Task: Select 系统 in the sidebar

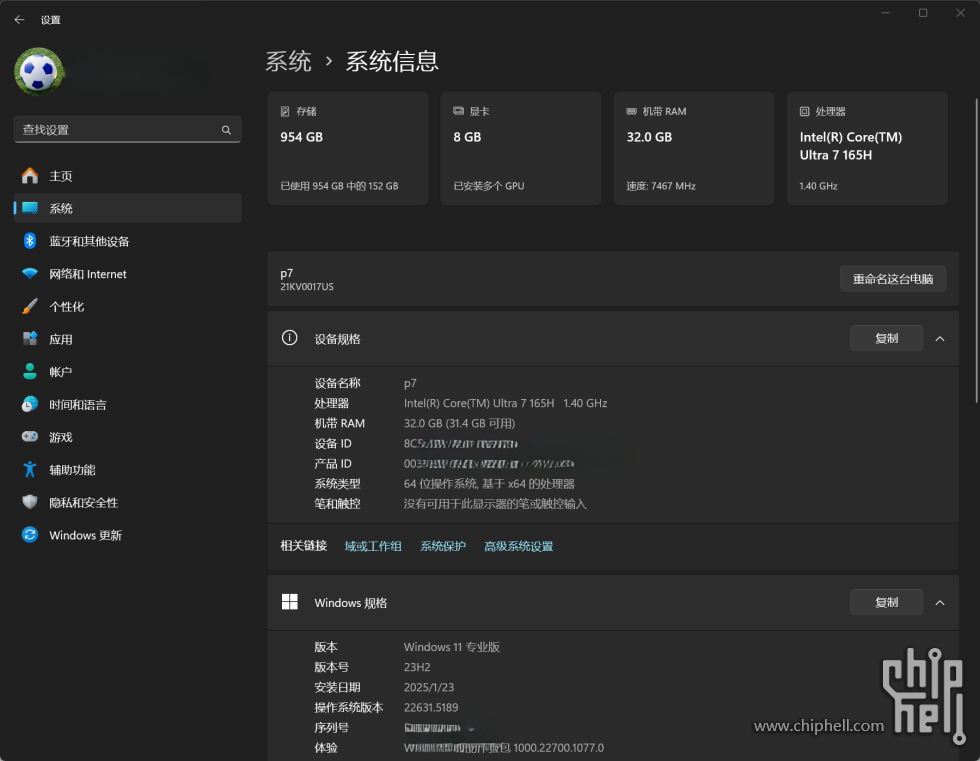Action: (128, 208)
